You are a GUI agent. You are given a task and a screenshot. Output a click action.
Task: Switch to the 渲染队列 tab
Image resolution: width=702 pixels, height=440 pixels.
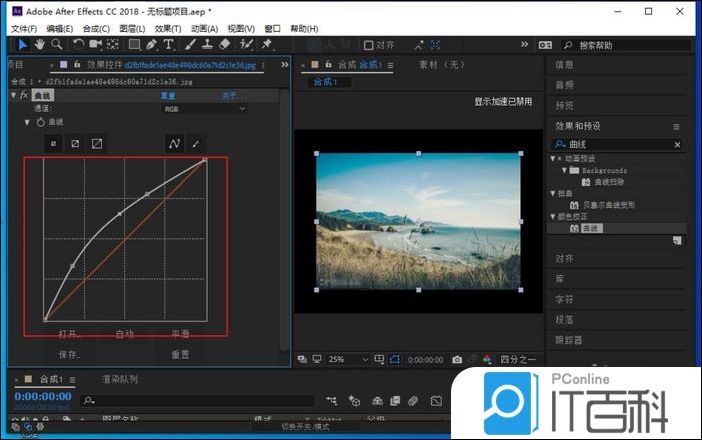[119, 380]
